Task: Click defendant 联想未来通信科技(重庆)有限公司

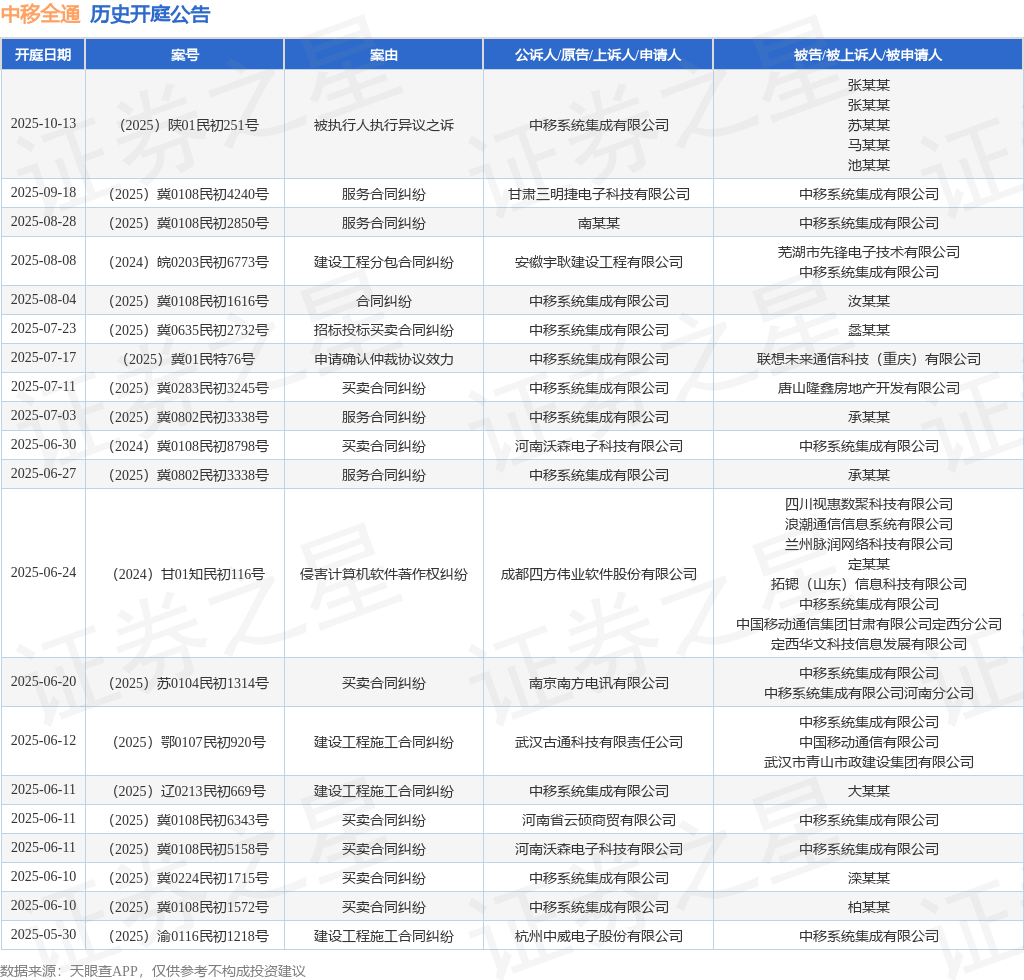Action: click(869, 360)
